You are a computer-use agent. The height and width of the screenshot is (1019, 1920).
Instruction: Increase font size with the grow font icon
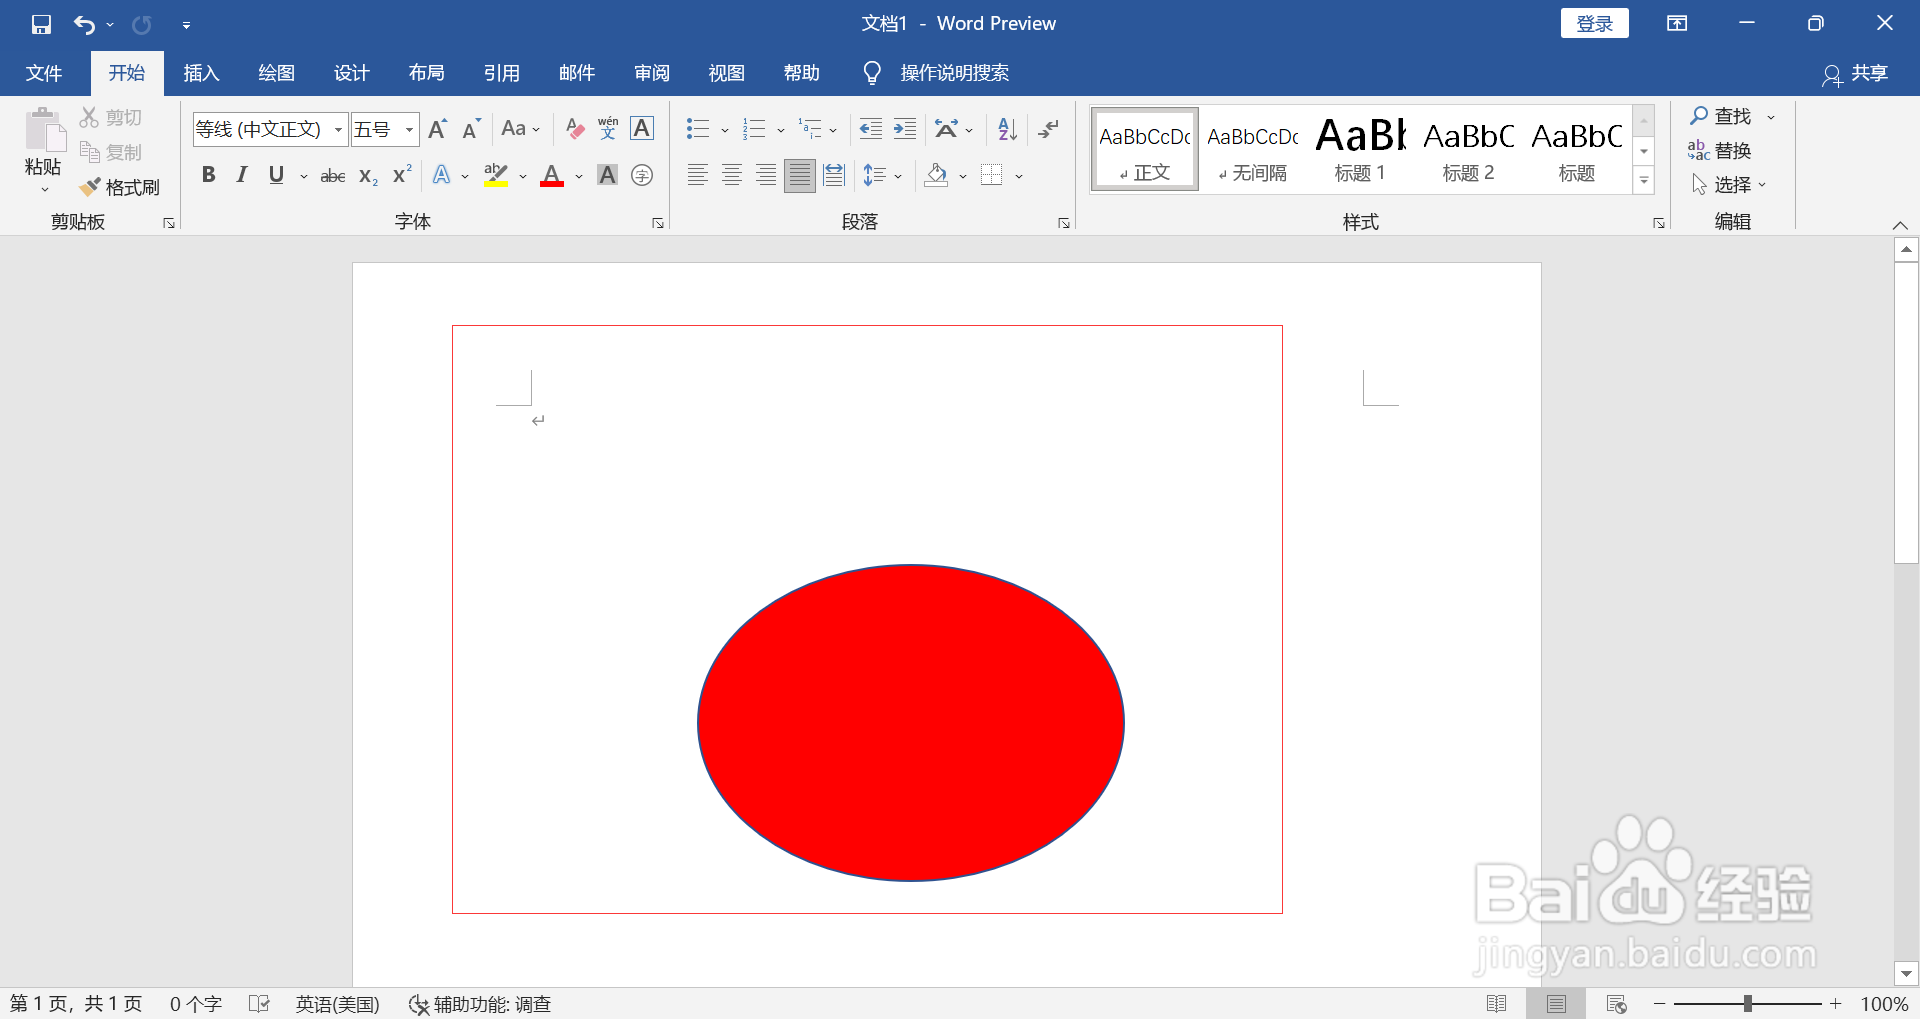437,129
